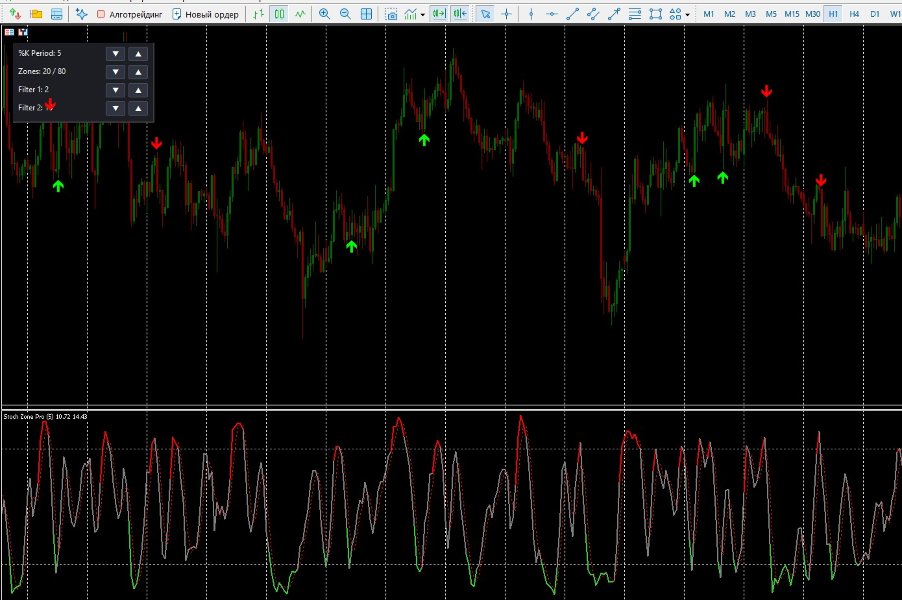This screenshot has height=600, width=902.
Task: Decrease the %K Period value
Action: tap(116, 53)
